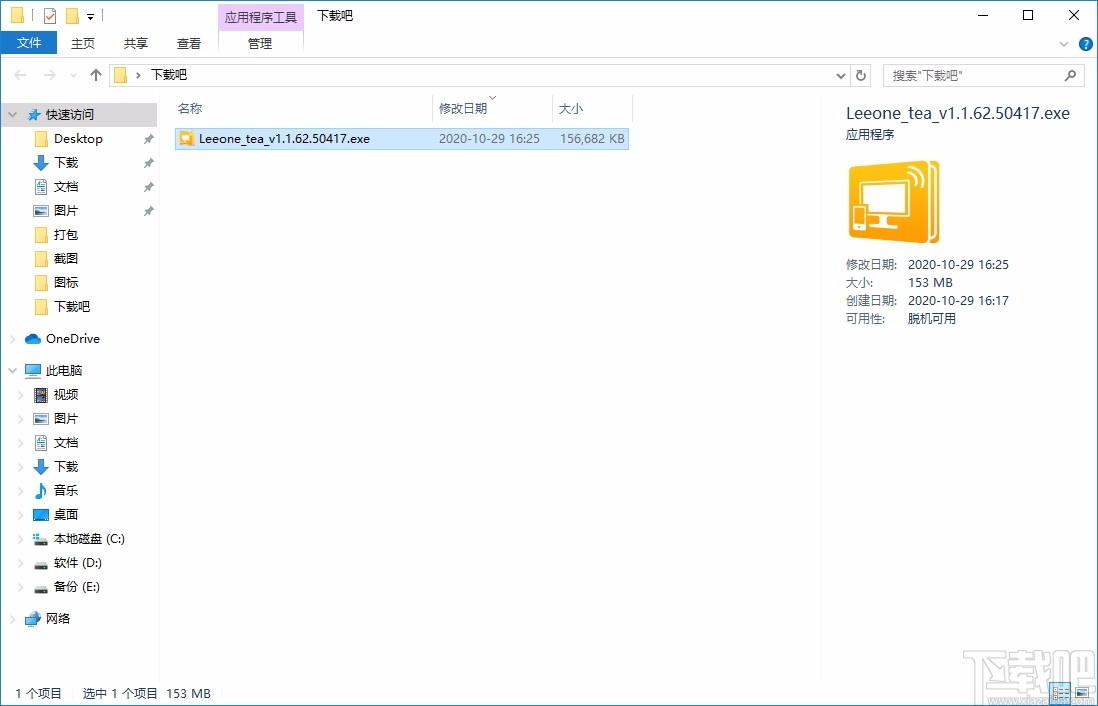This screenshot has height=706, width=1098.
Task: Click the file size 156,682 KB cell
Action: tap(592, 139)
